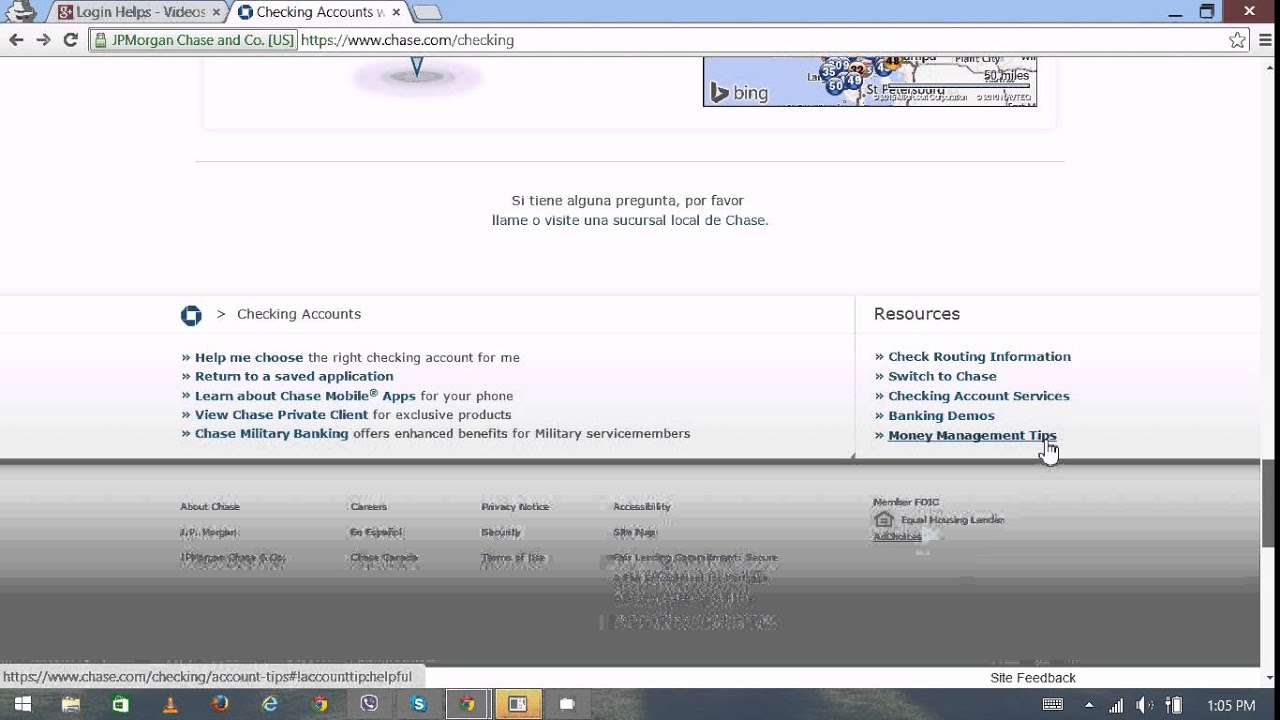The height and width of the screenshot is (720, 1280).
Task: Click the Checking Accounts breadcrumb text
Action: (299, 314)
